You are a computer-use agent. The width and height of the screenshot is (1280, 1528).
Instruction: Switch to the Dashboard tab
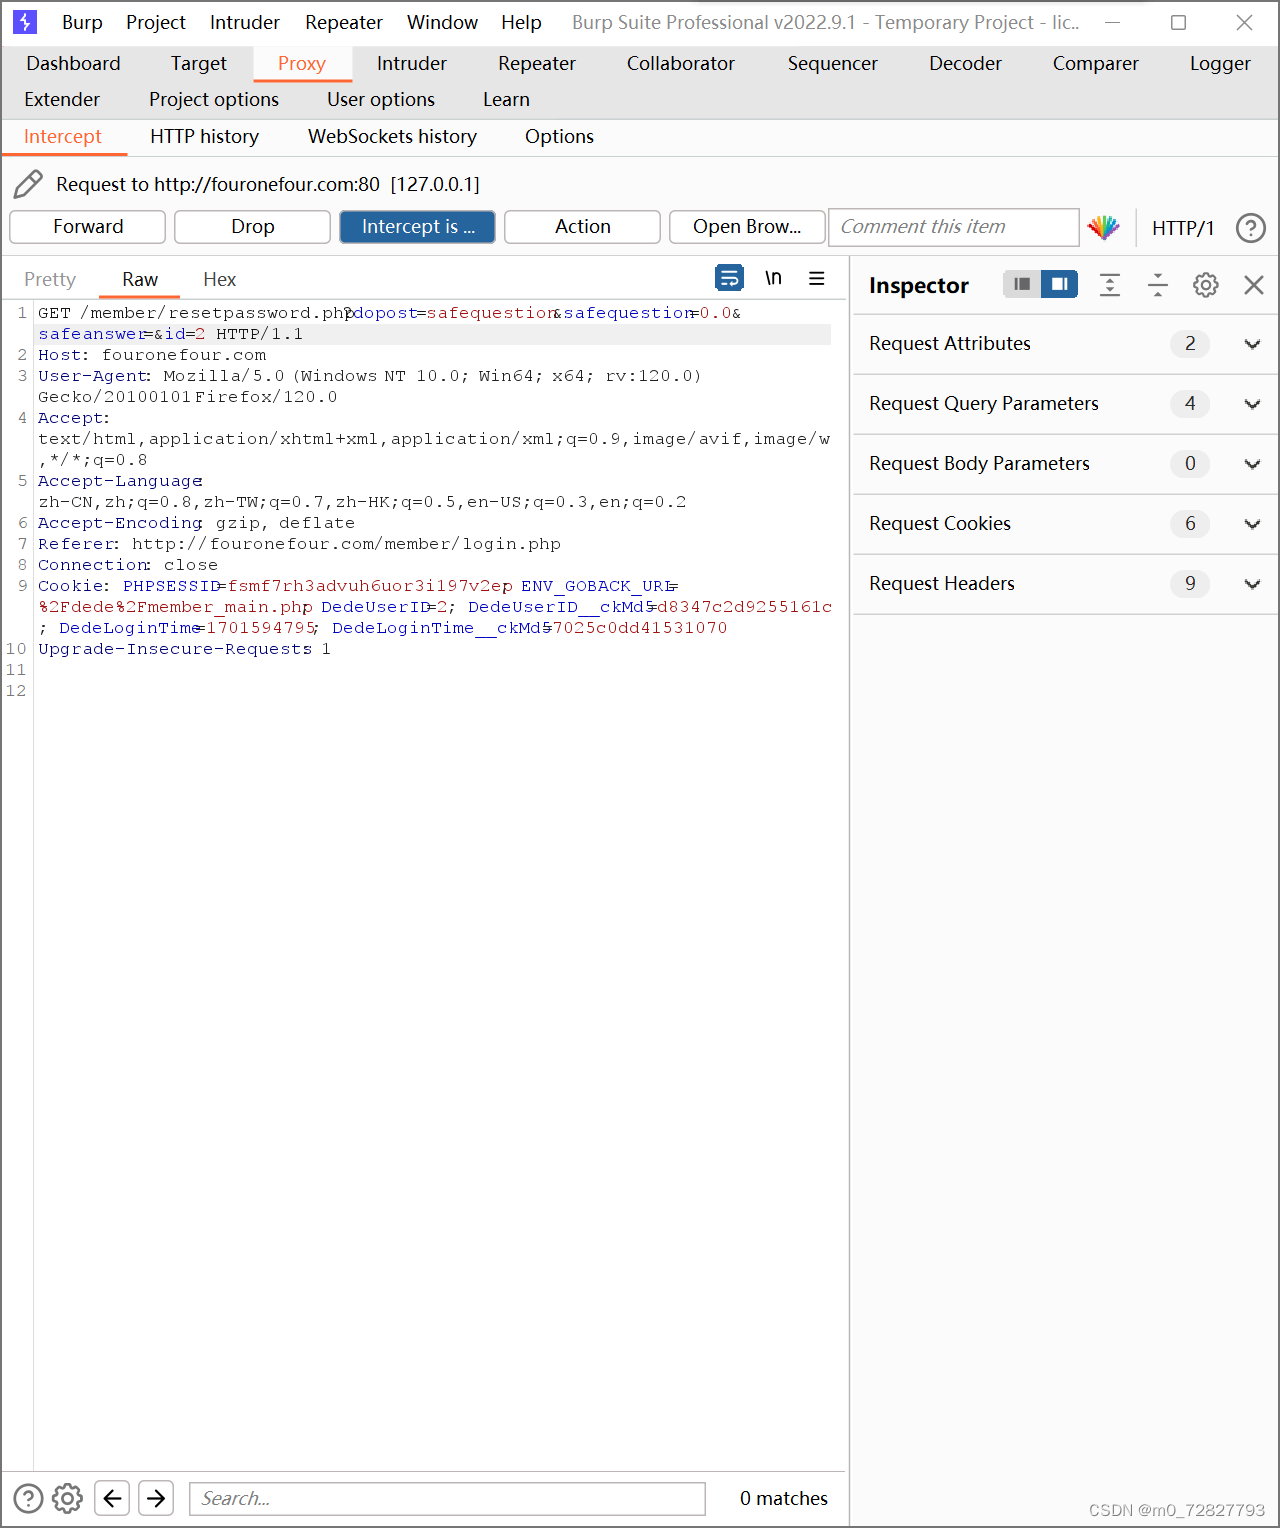[73, 63]
